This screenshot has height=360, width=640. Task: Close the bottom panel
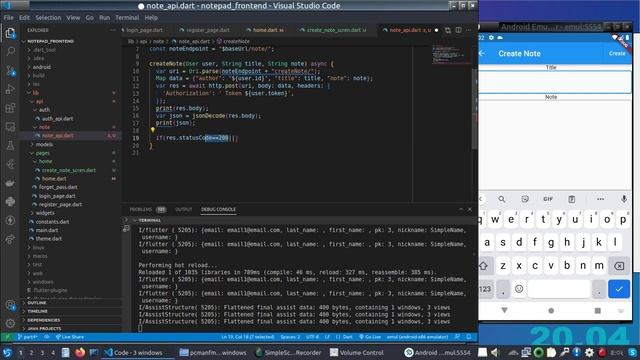(x=470, y=209)
